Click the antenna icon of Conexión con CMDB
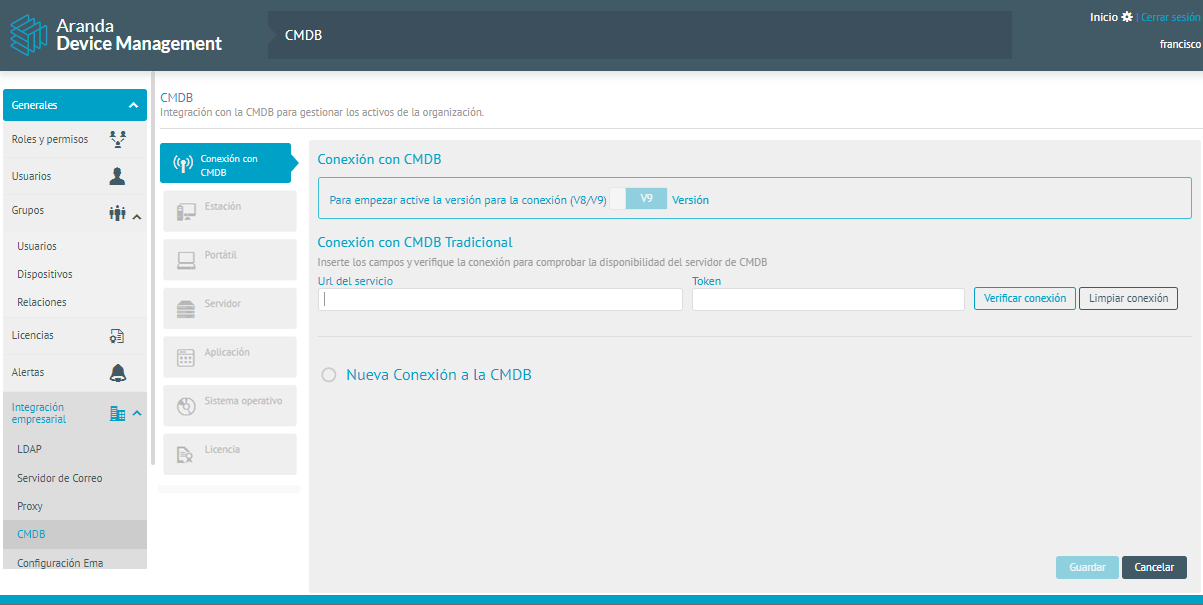Image resolution: width=1203 pixels, height=605 pixels. pos(182,164)
